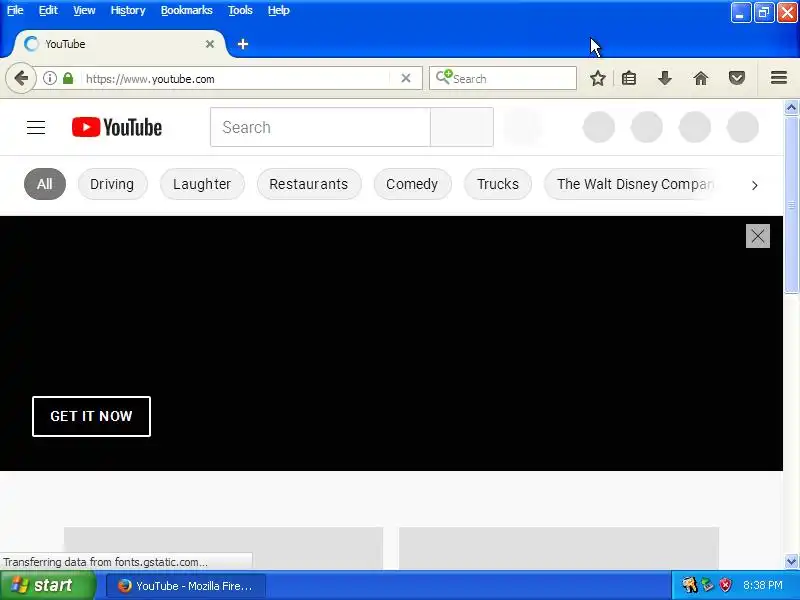Open the Tools menu
800x600 pixels.
click(240, 10)
